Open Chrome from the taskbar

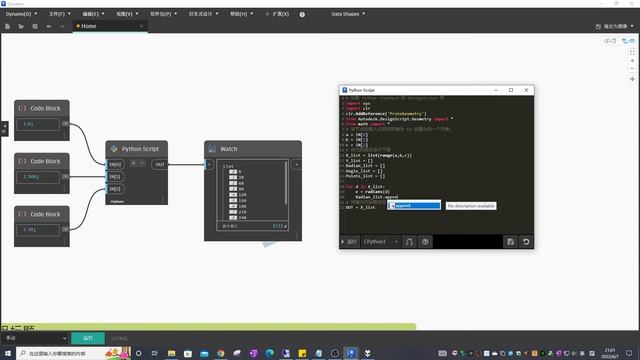pyautogui.click(x=220, y=353)
